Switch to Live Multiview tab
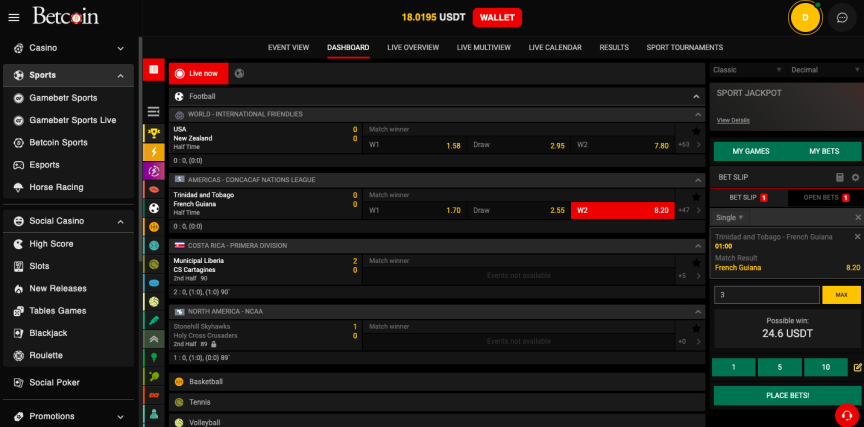Viewport: 864px width, 427px height. click(x=483, y=47)
